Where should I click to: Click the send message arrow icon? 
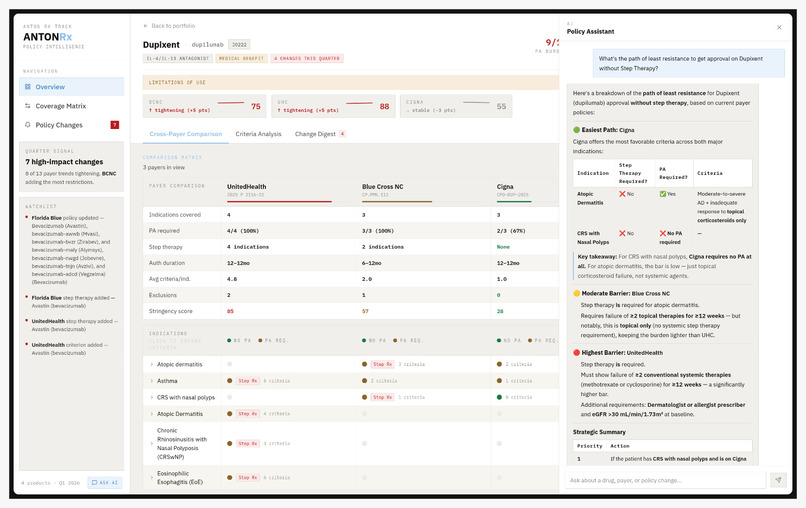(778, 480)
